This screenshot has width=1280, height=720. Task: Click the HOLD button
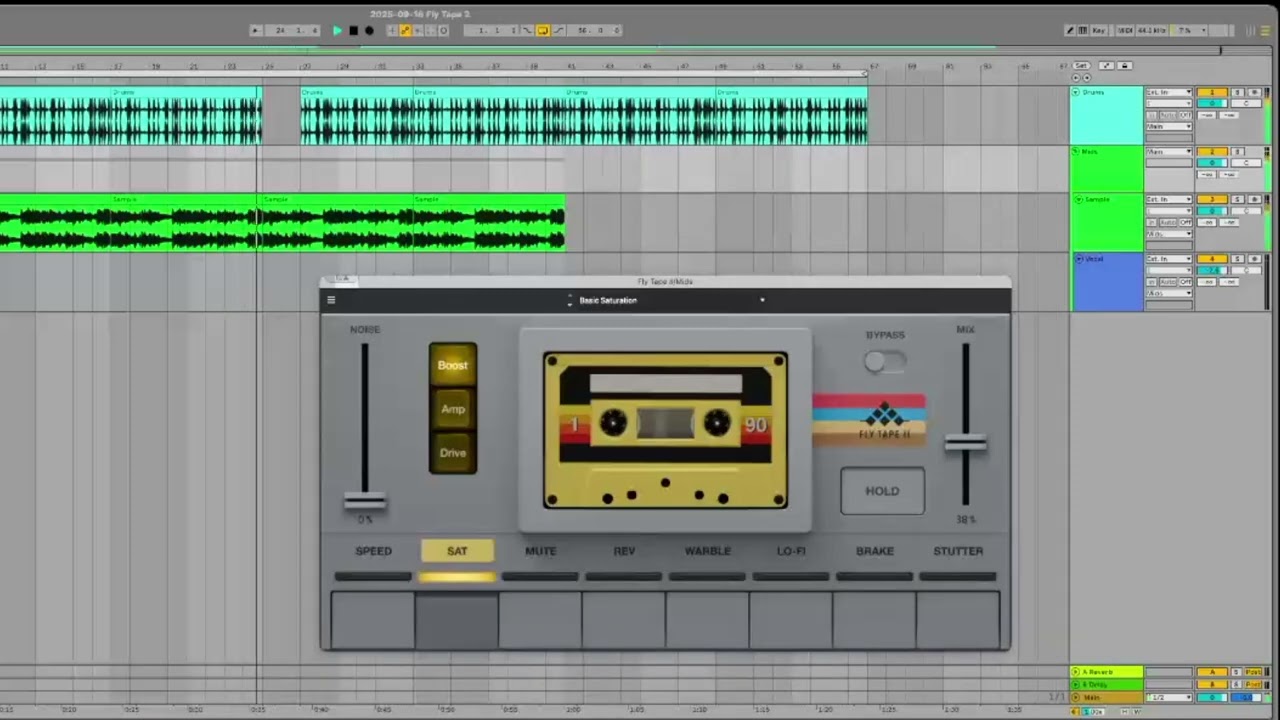click(882, 491)
